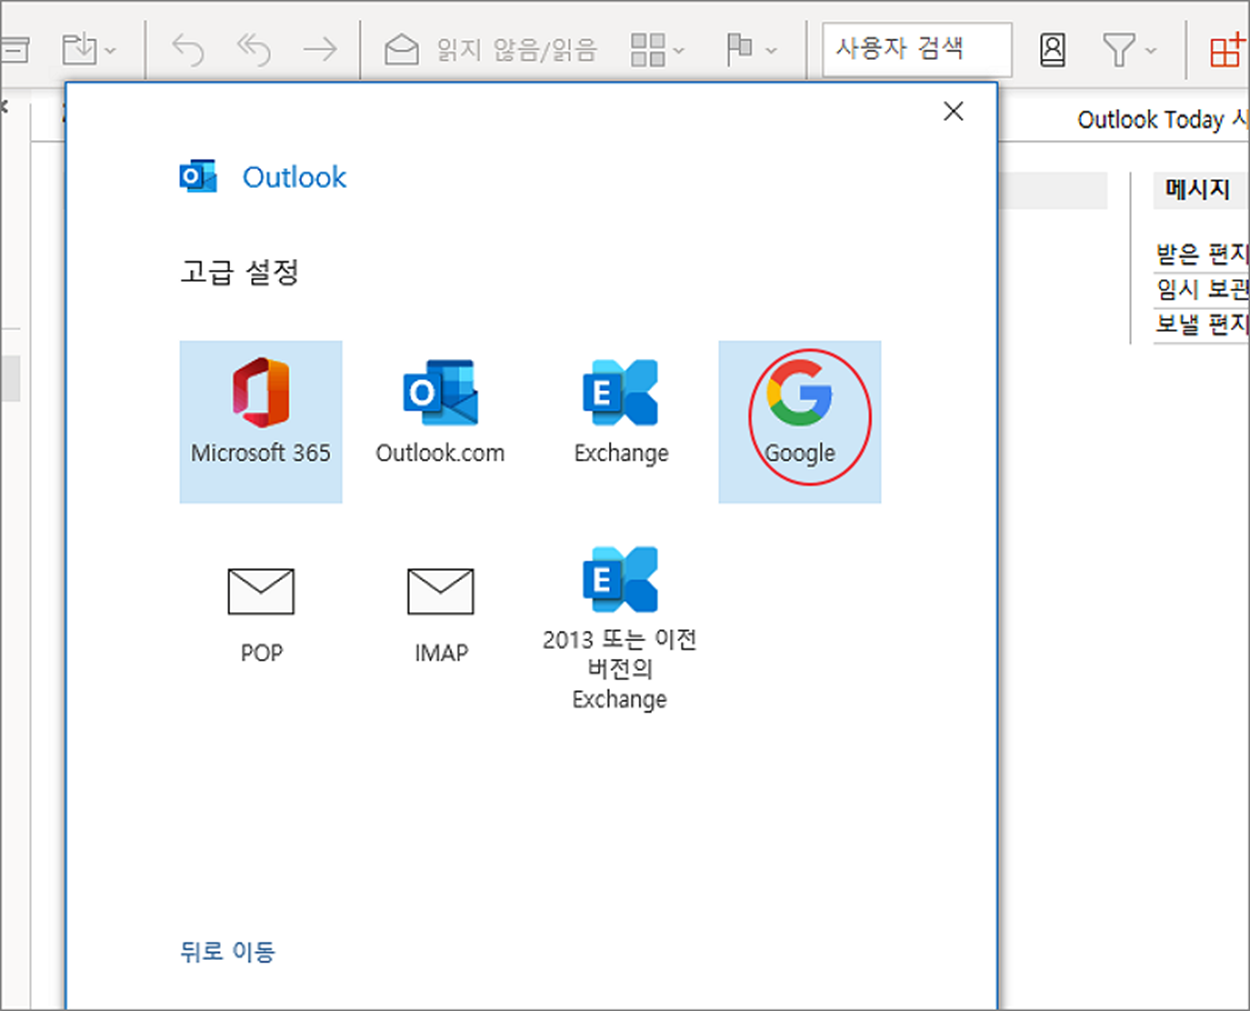
Task: Open the address book icon
Action: (1052, 49)
